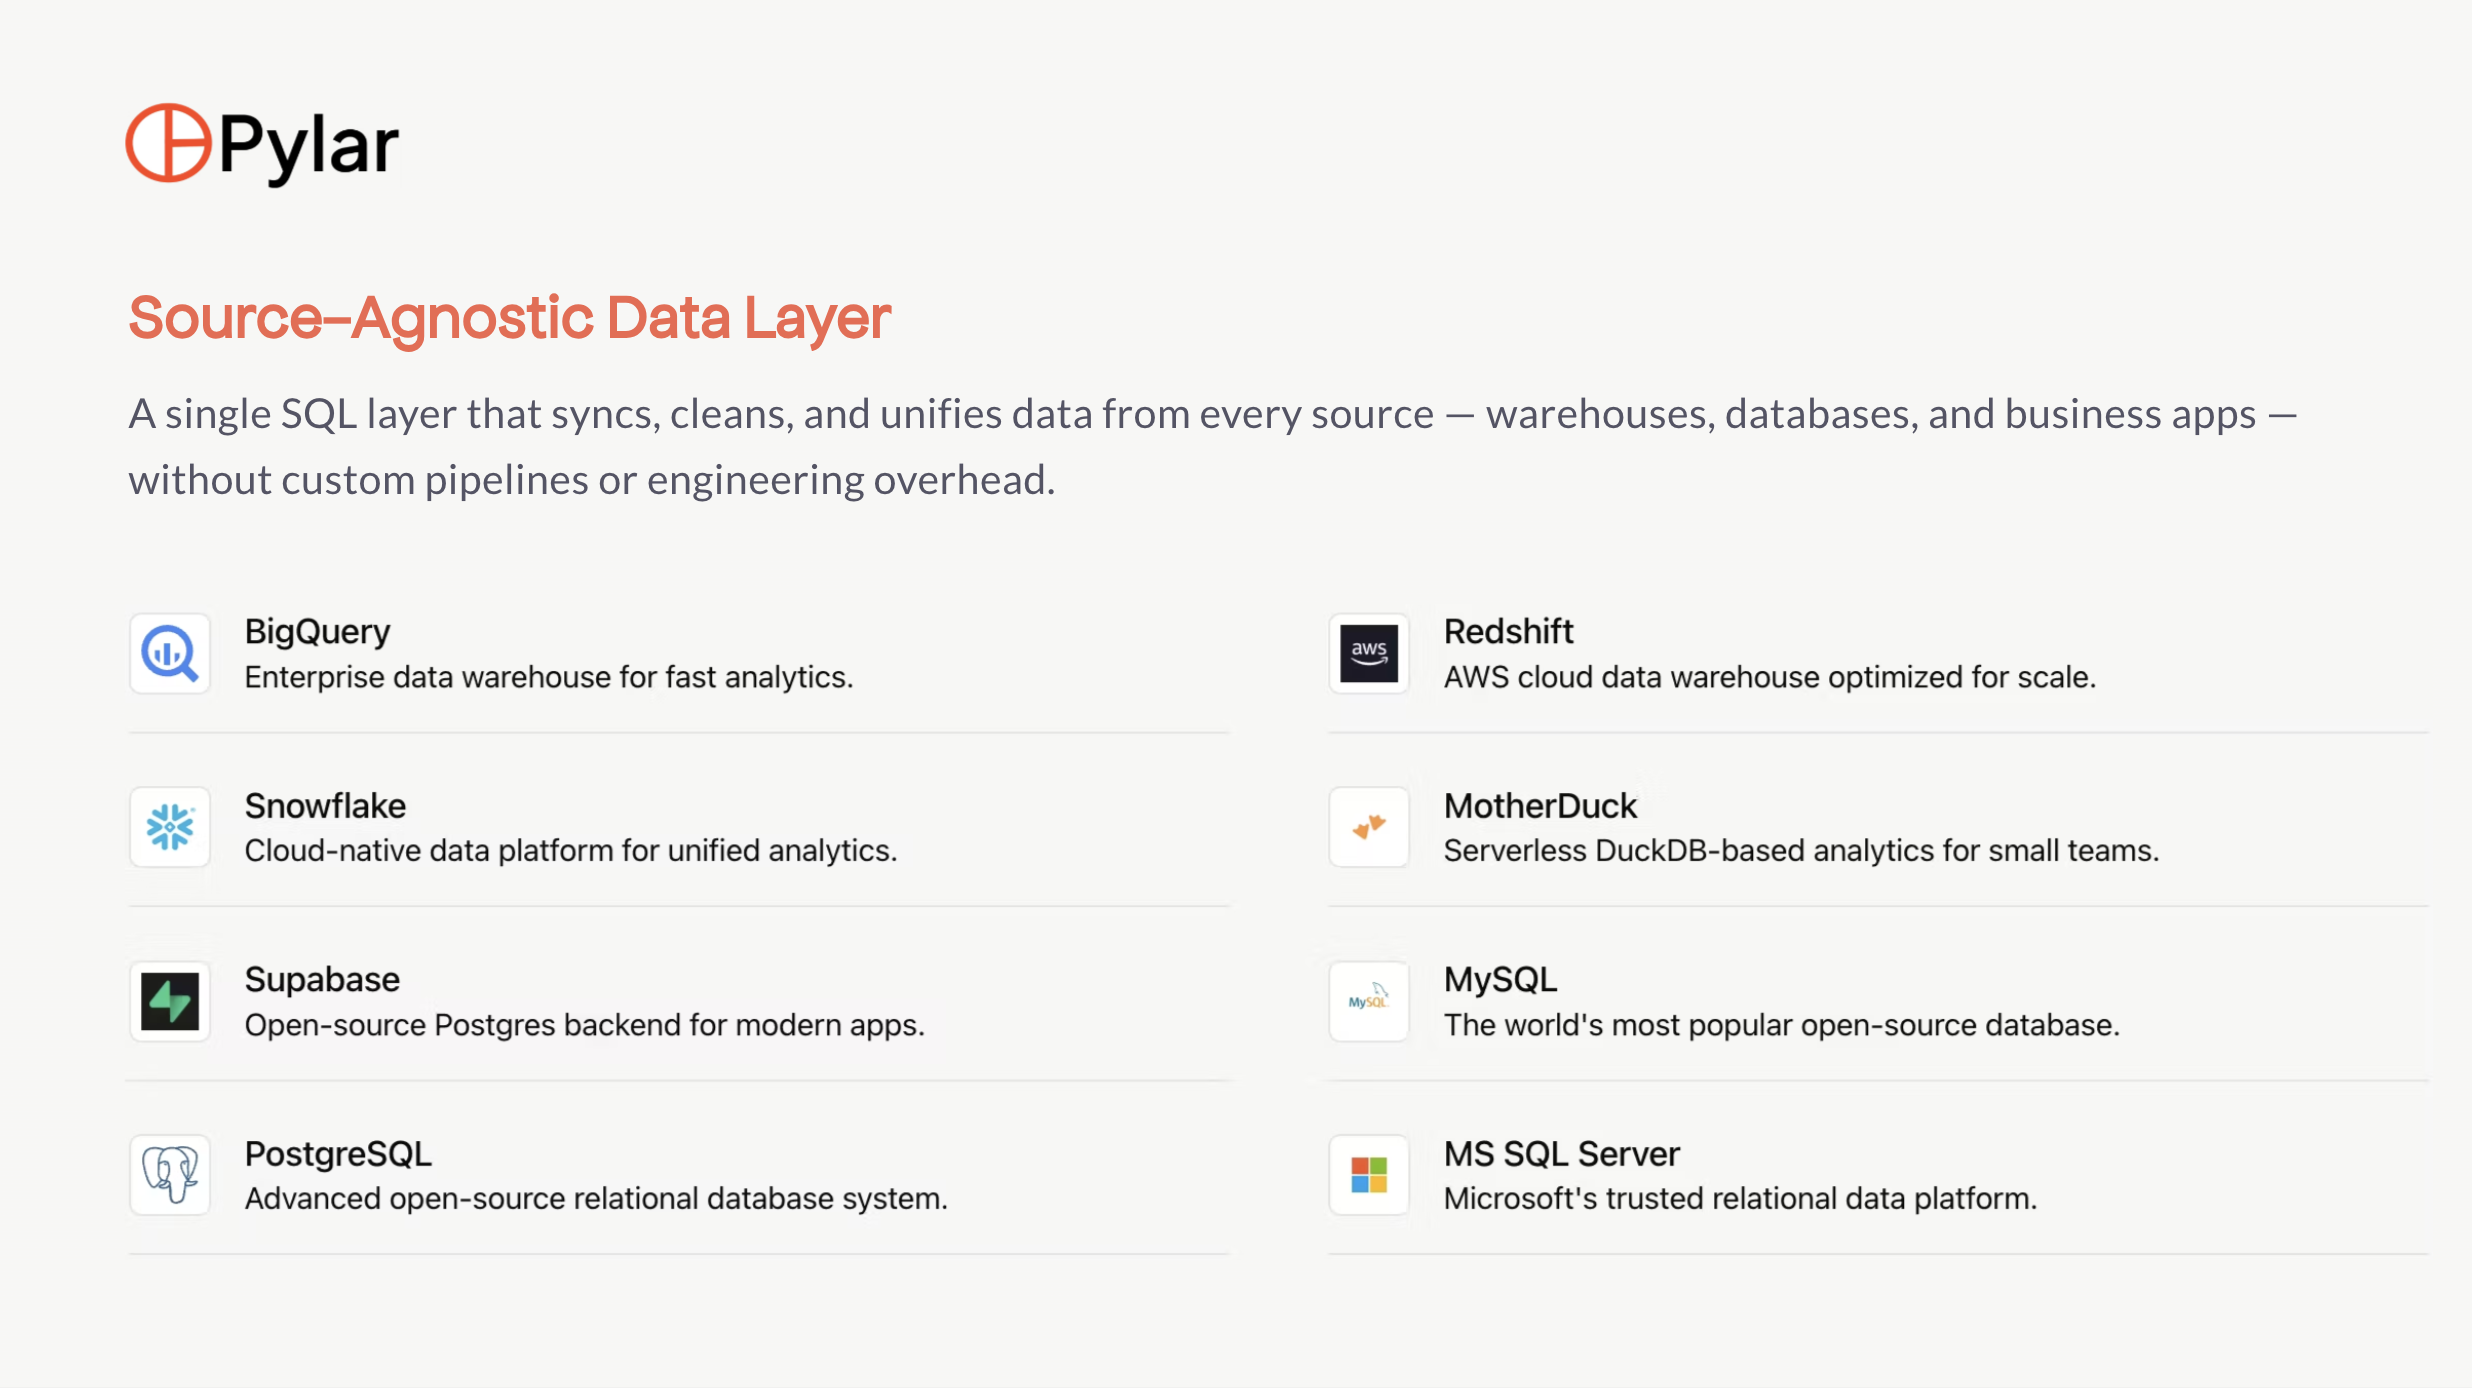Viewport: 2472px width, 1388px height.
Task: Click the Source-Agnostic Data Layer heading
Action: (509, 318)
